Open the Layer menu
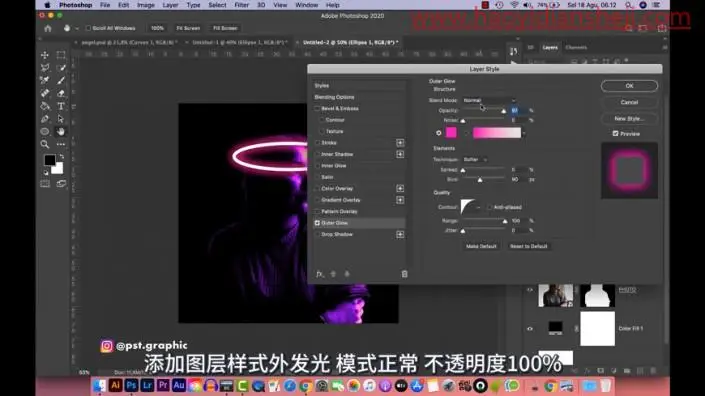Screen dimensions: 705x396 pyautogui.click(x=170, y=5)
